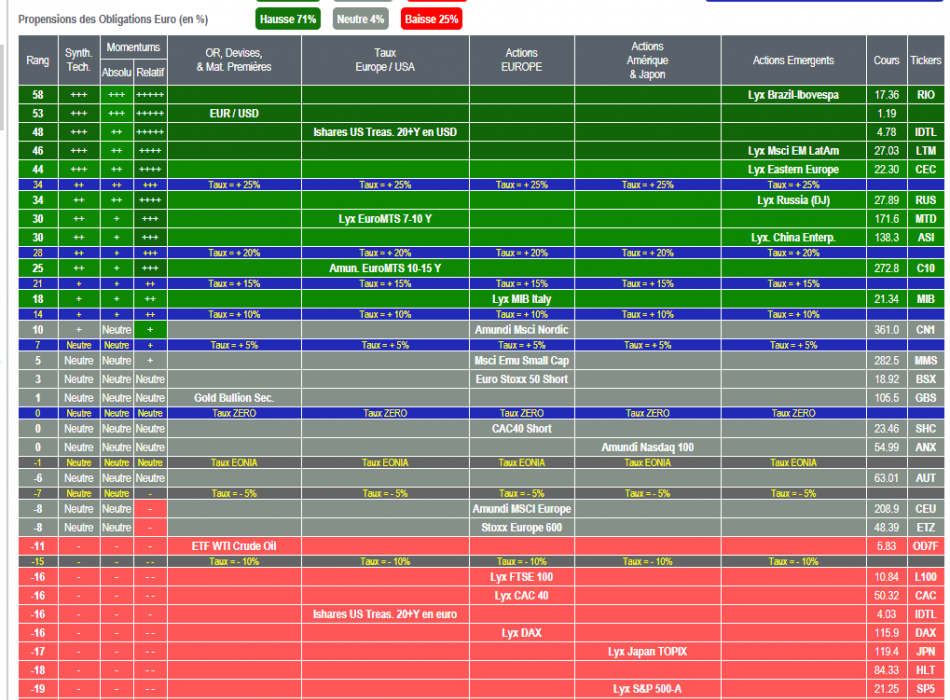Select Lyx Brazil-Ibovespa cell

click(794, 95)
